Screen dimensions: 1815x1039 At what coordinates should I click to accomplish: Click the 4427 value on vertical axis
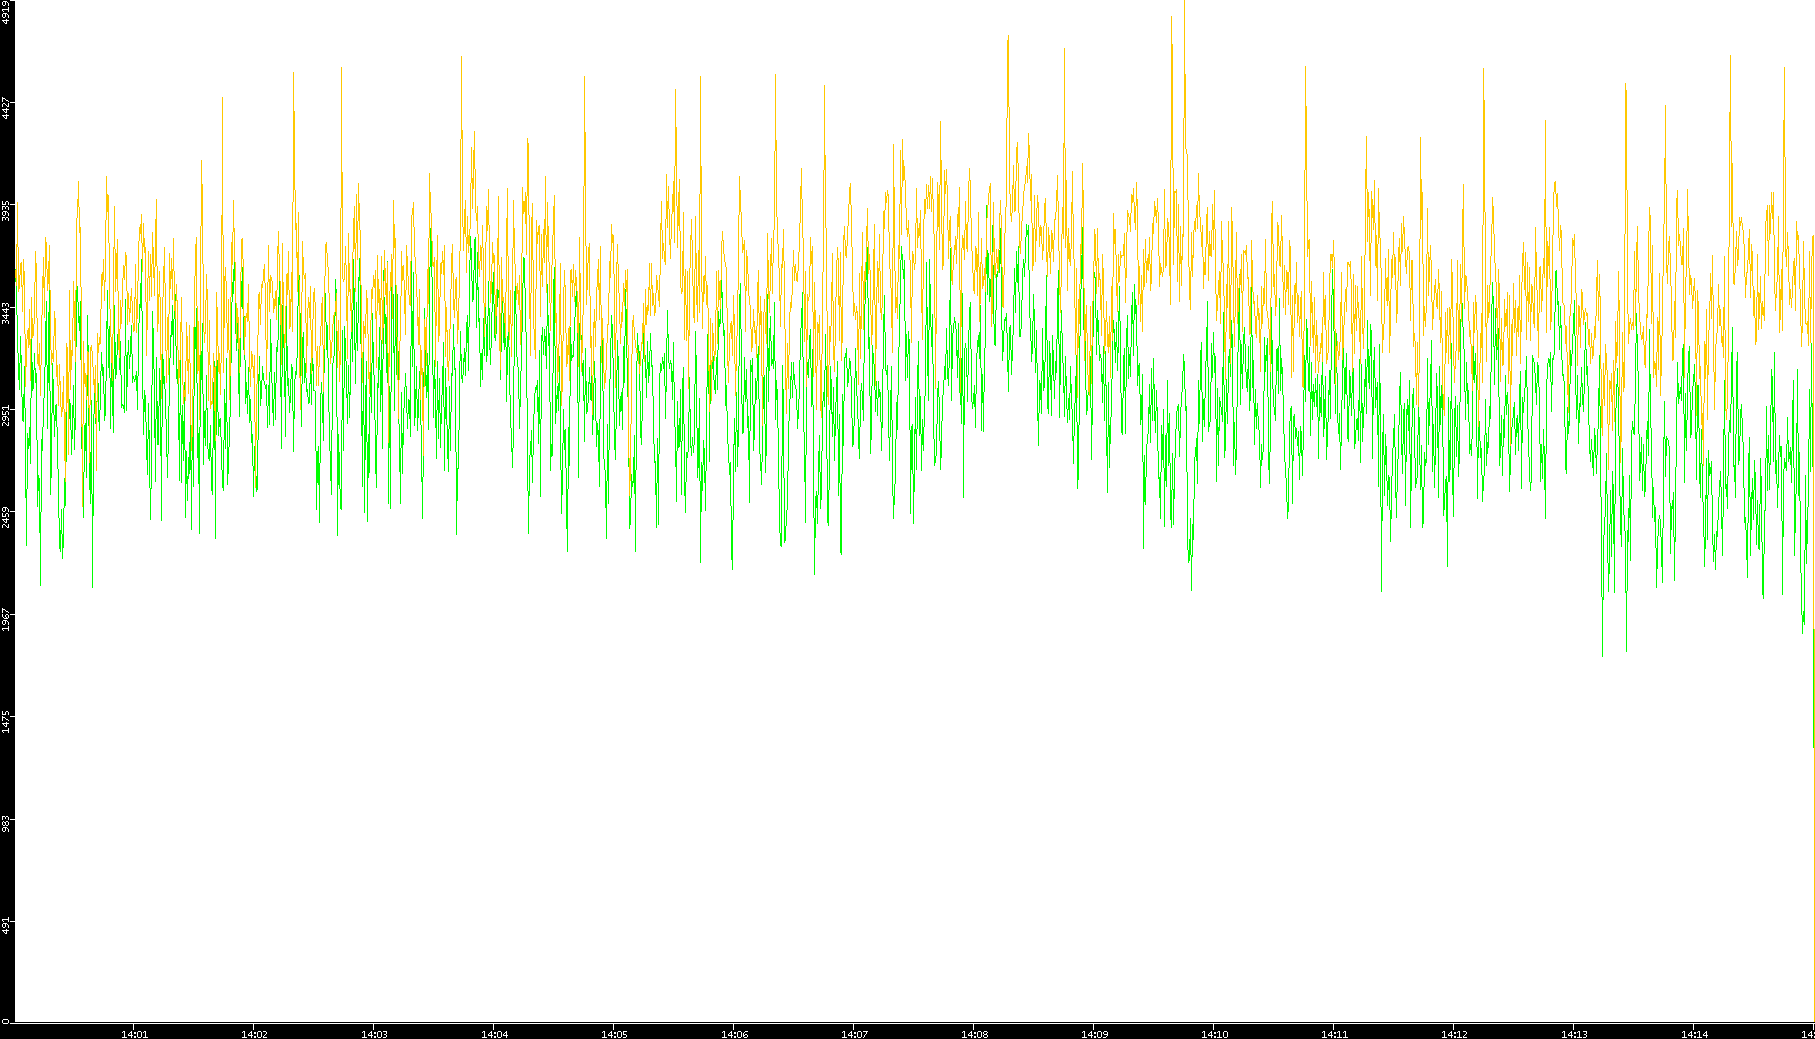click(x=6, y=108)
